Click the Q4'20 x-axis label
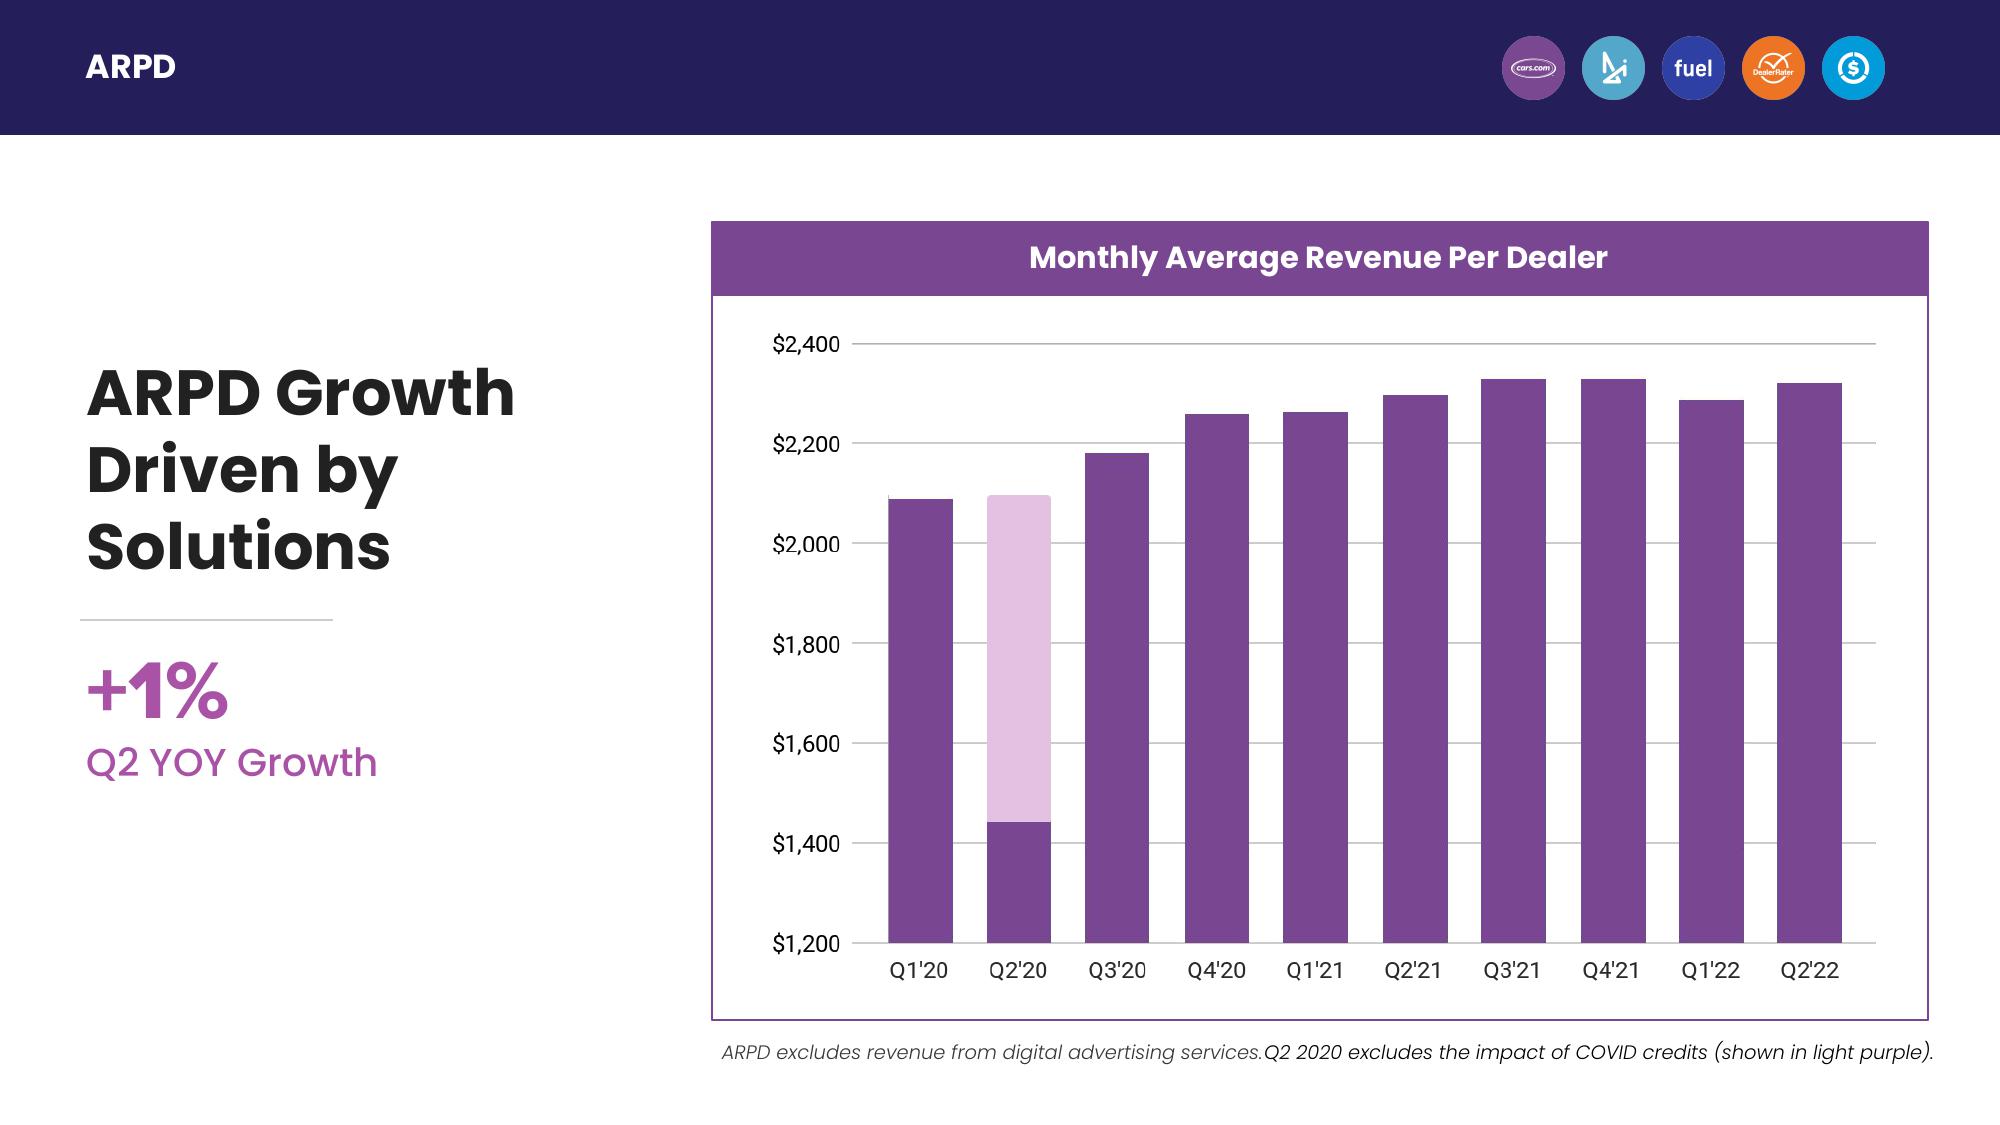The width and height of the screenshot is (2000, 1125). pyautogui.click(x=1216, y=970)
